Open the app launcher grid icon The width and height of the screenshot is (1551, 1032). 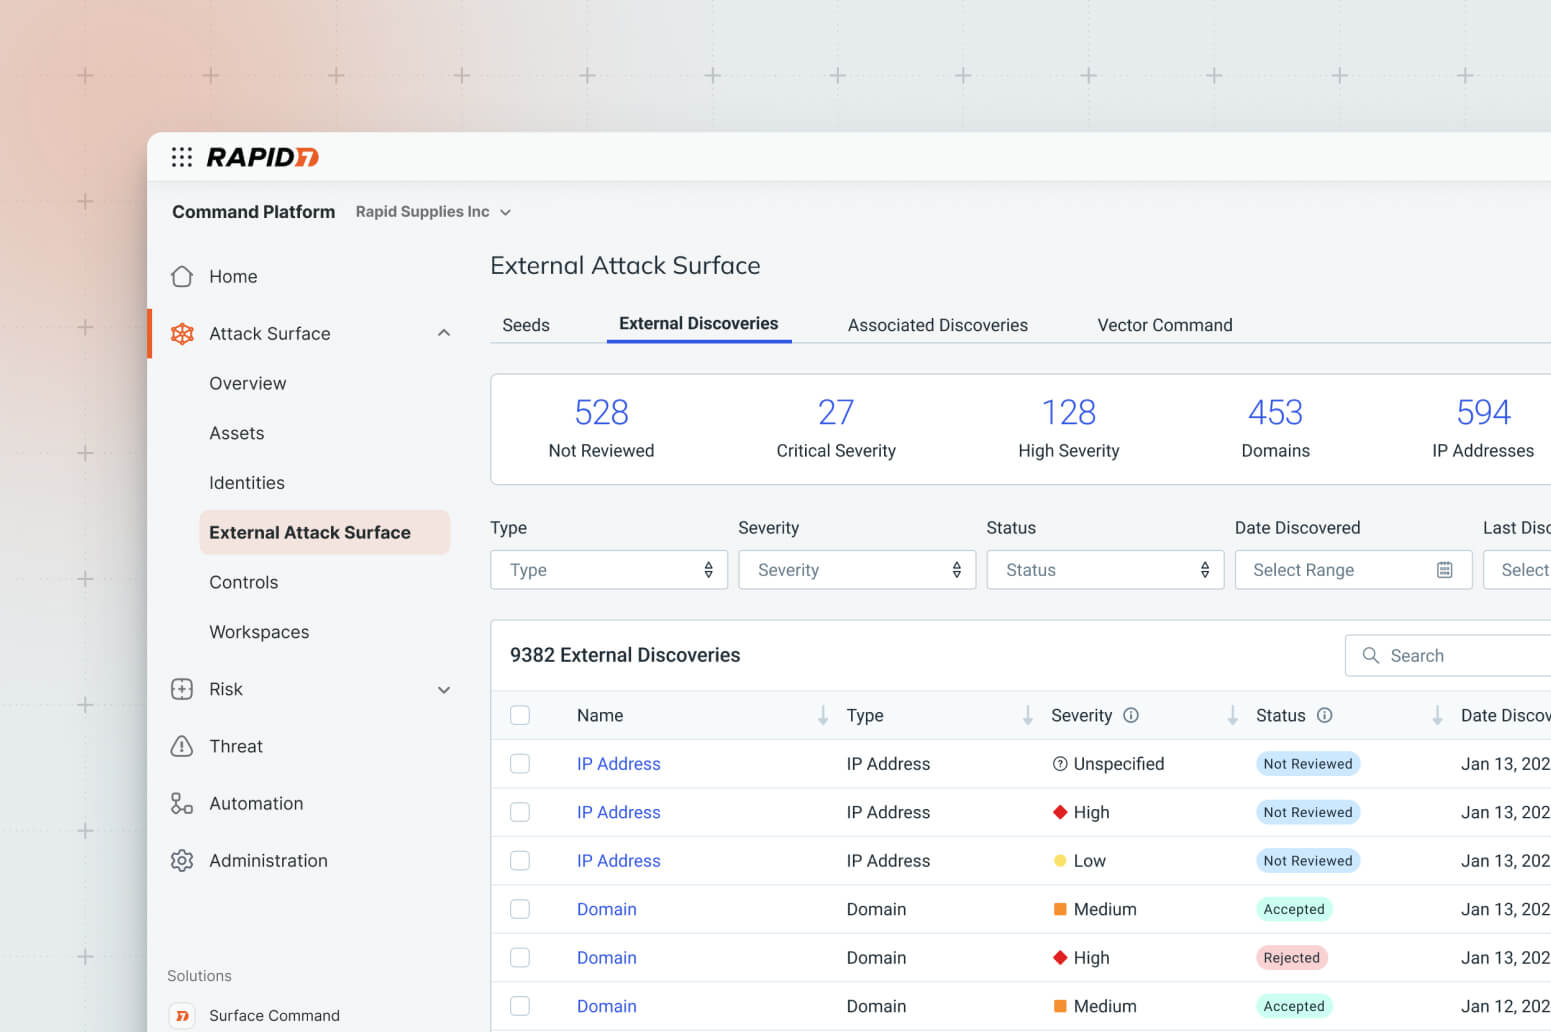coord(181,157)
